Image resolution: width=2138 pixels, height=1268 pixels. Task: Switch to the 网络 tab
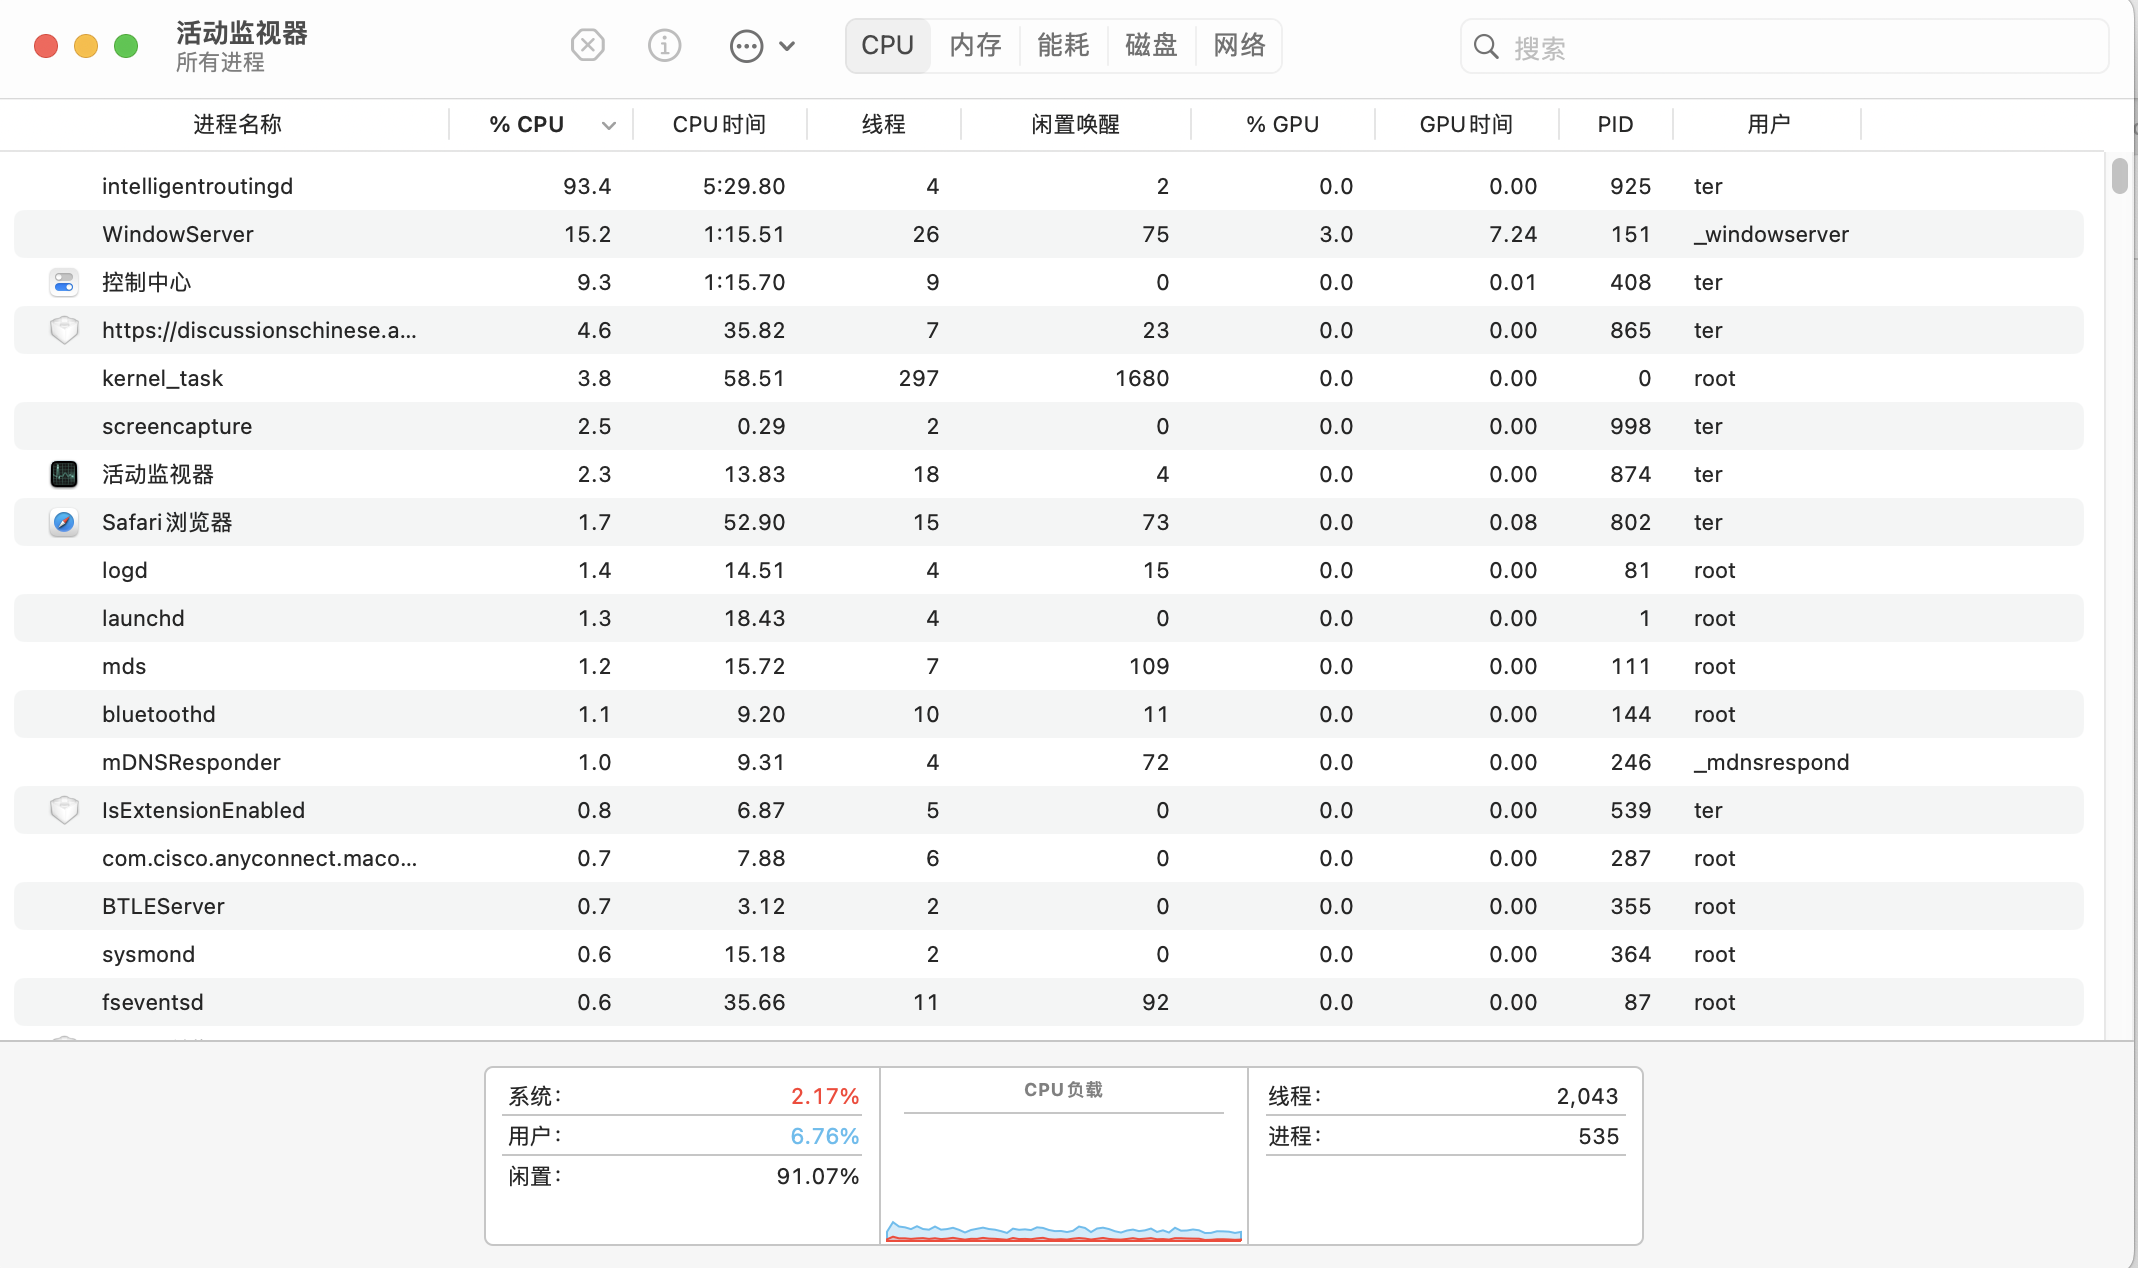point(1239,46)
